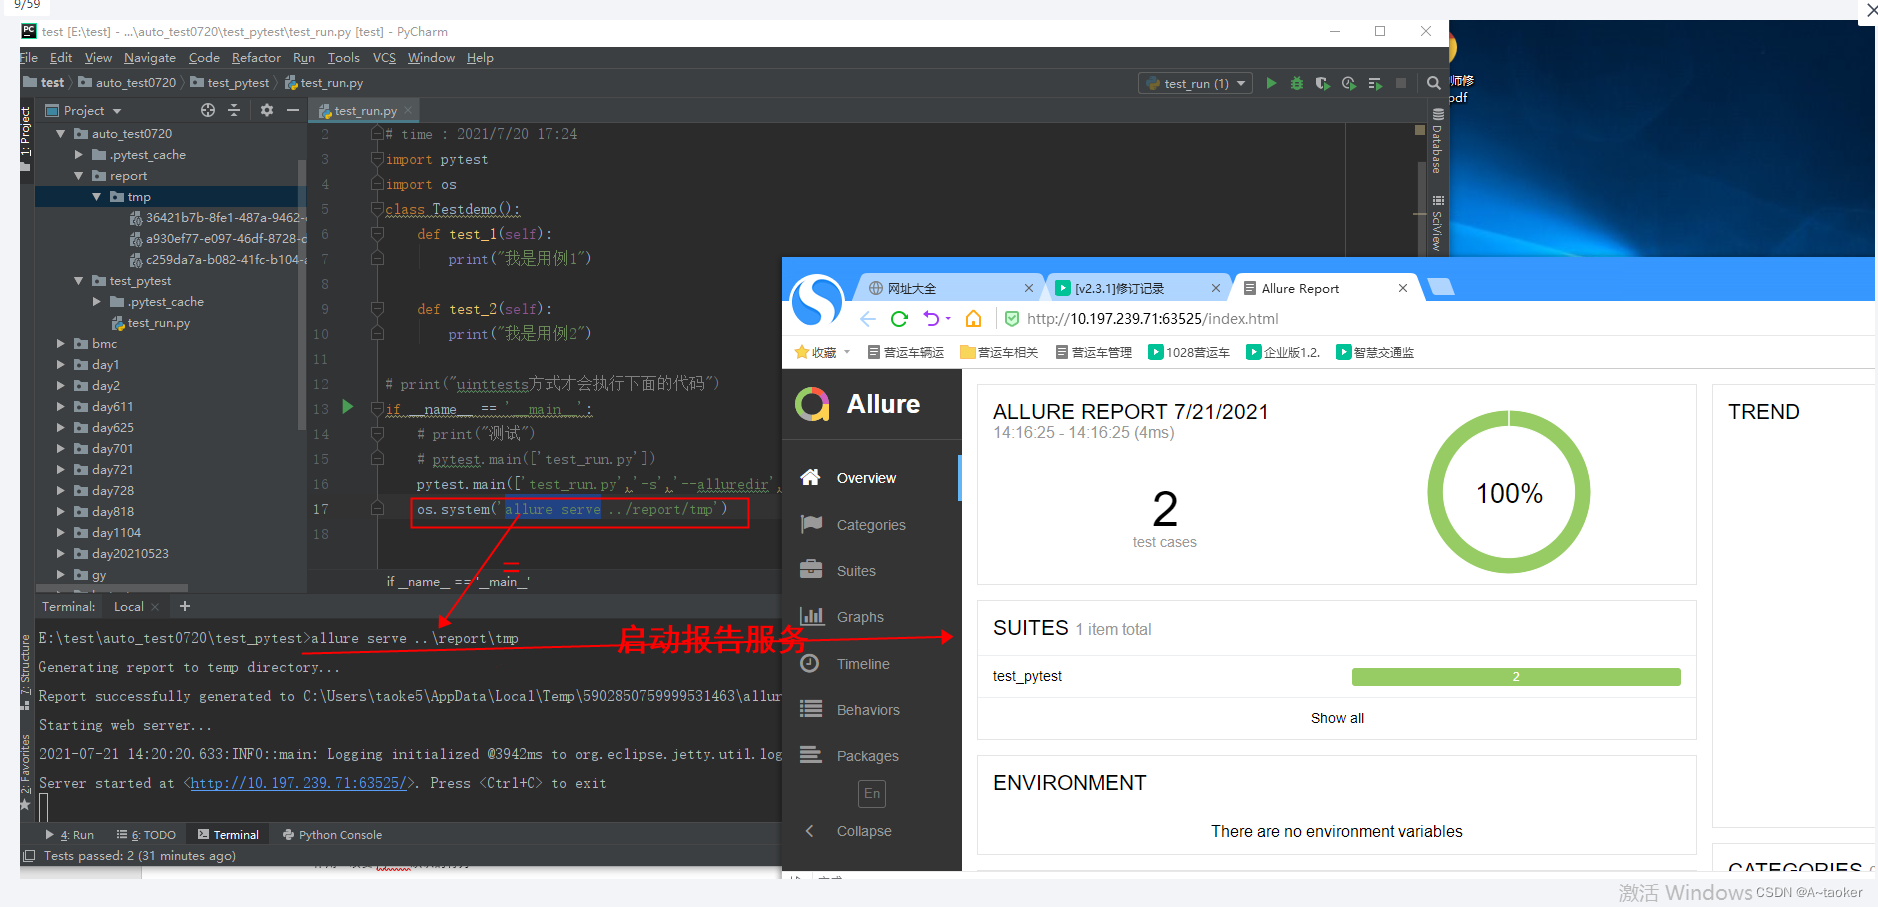This screenshot has width=1878, height=907.
Task: Collapse the test_pytest folder in tree
Action: coord(79,281)
